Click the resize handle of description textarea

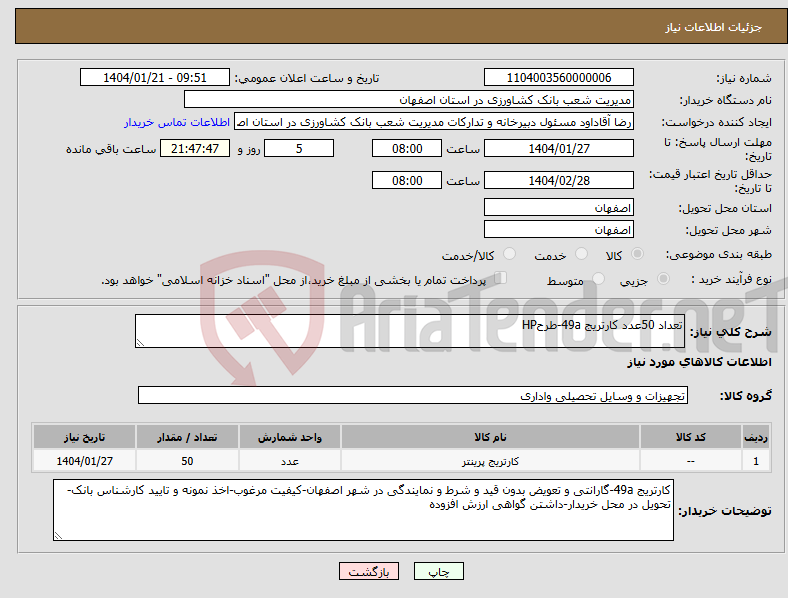point(140,343)
